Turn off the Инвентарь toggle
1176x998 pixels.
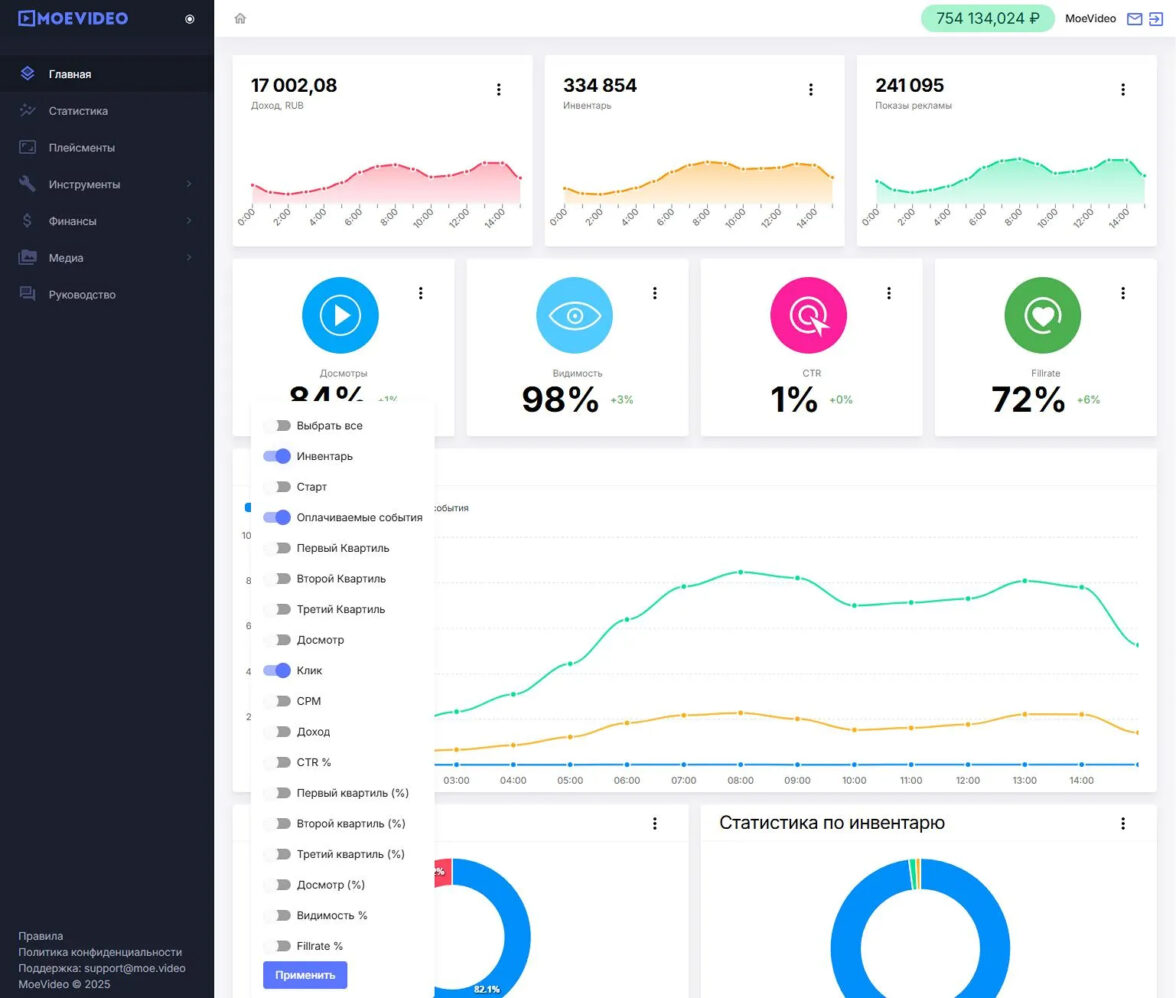tap(277, 456)
